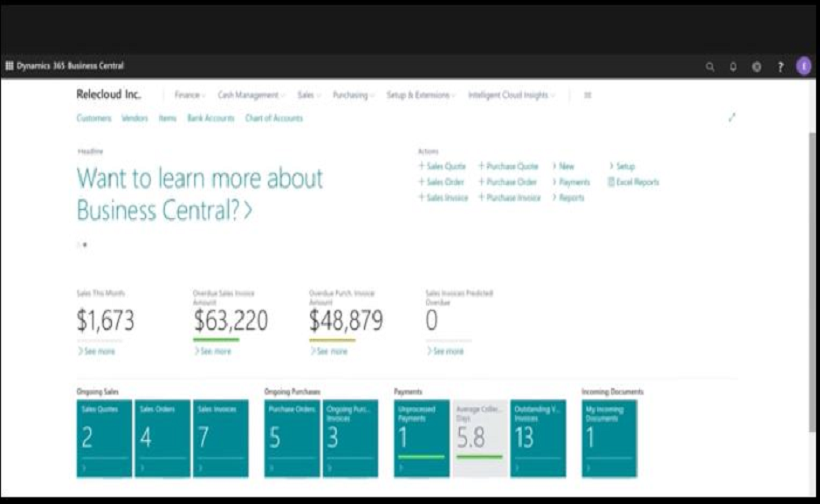Screen dimensions: 820x504
Task: Click the $63,220 overdue sales amount
Action: click(231, 320)
